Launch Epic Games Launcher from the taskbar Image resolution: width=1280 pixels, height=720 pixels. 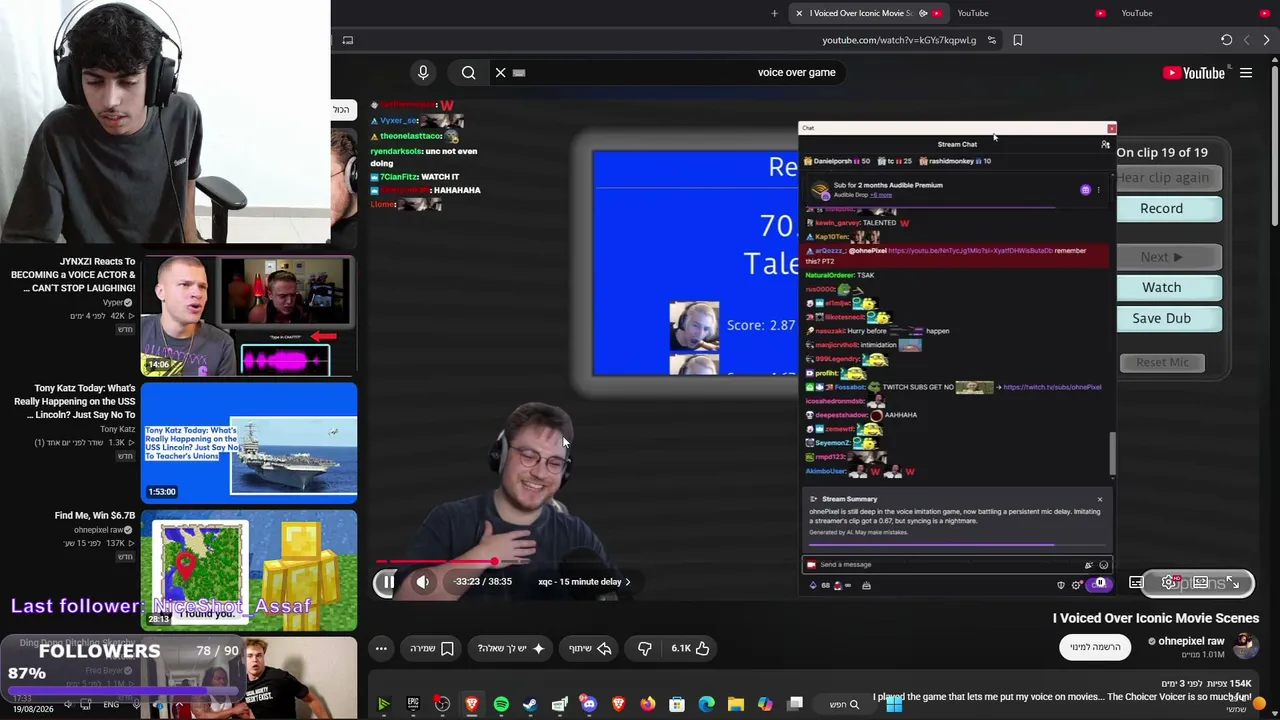(x=413, y=704)
